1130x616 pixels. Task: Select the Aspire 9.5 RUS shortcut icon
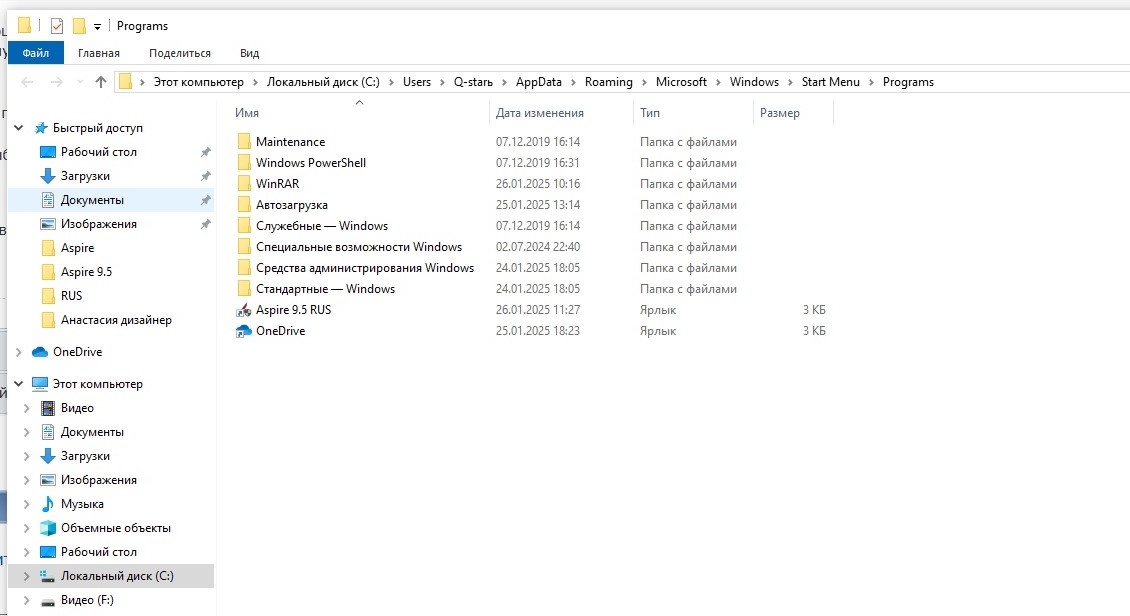[x=244, y=310]
